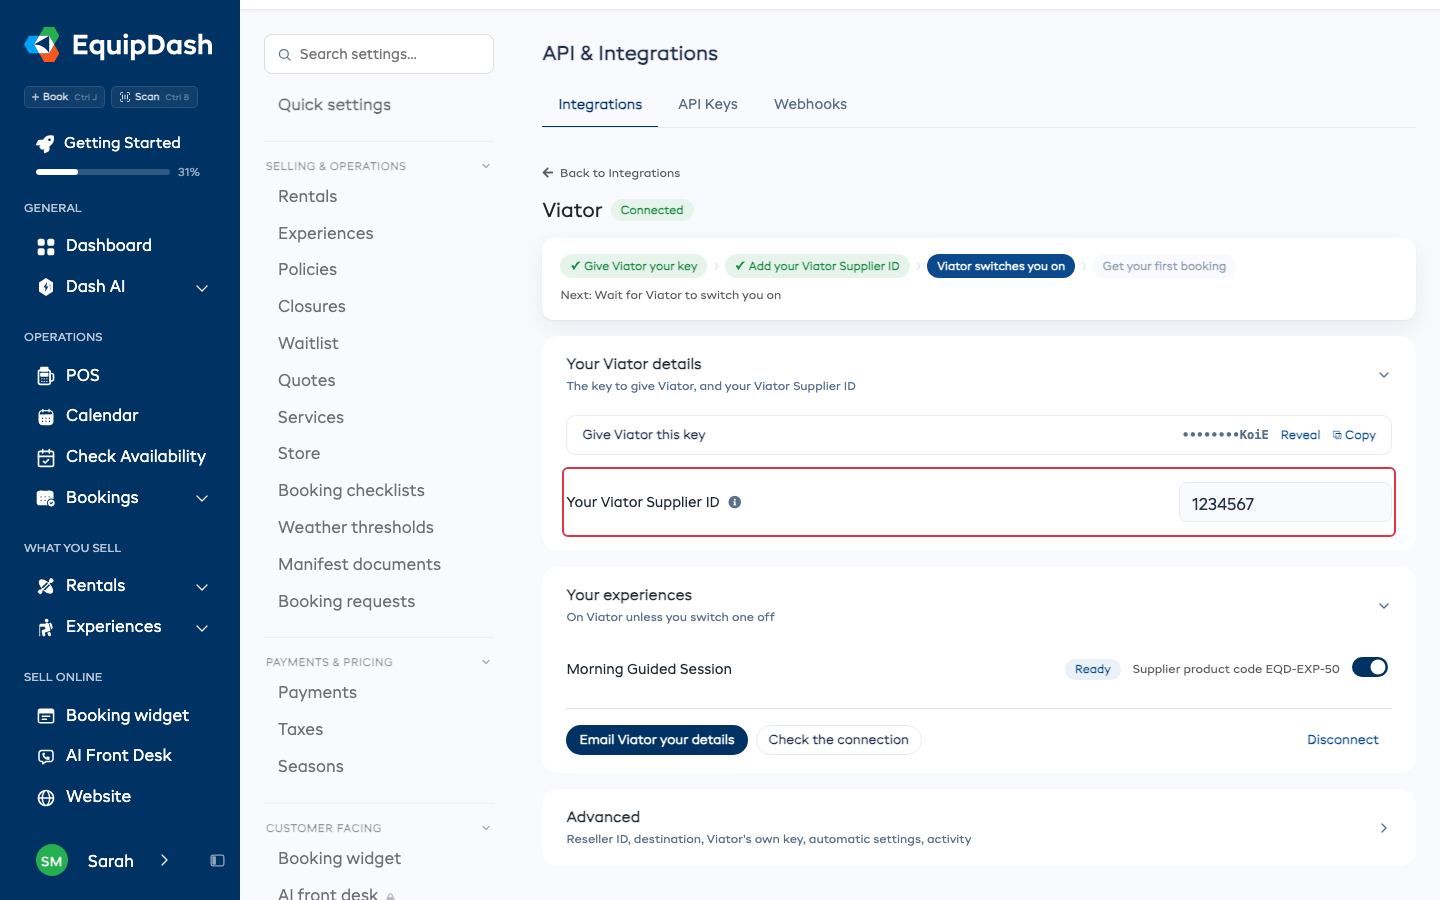
Task: Collapse Selling & Operations section
Action: [x=486, y=166]
